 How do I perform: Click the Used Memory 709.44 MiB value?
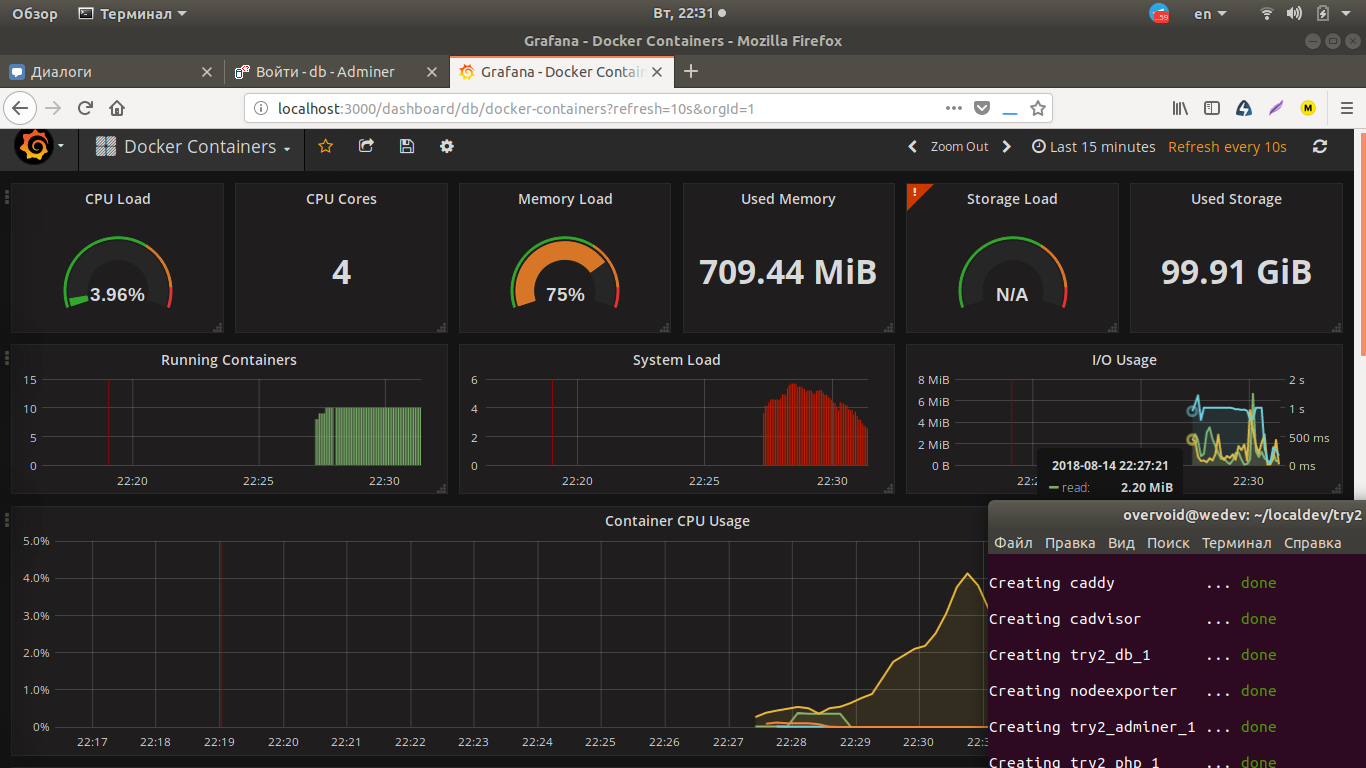(x=788, y=272)
